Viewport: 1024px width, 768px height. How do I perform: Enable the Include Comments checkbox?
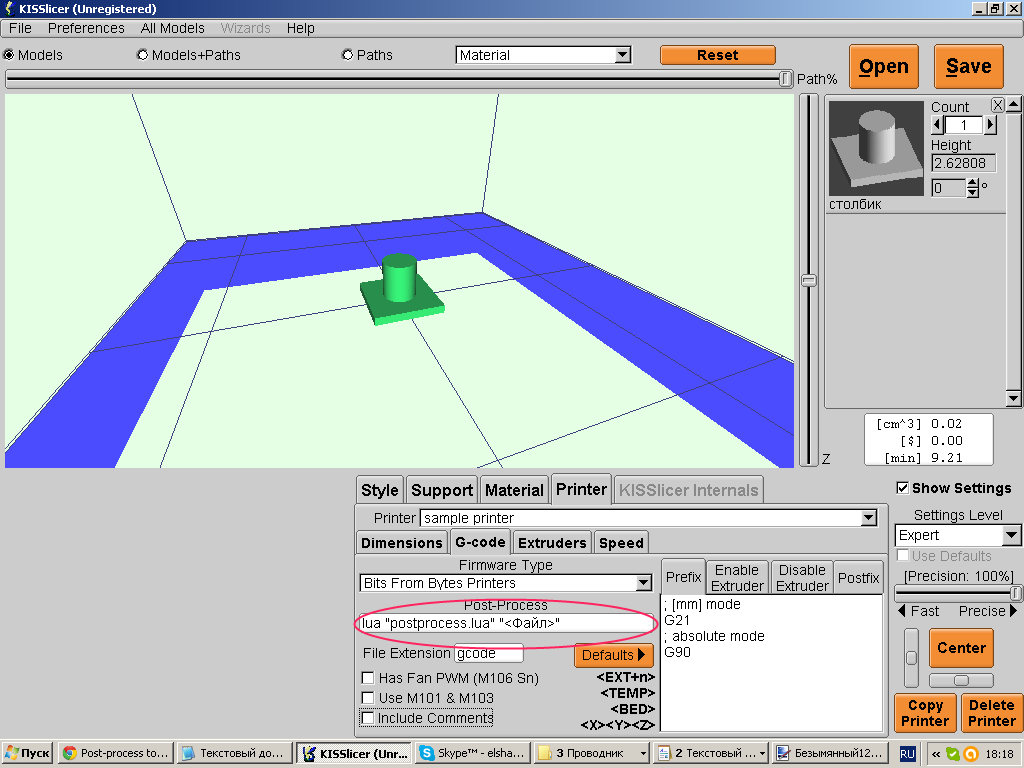point(368,718)
